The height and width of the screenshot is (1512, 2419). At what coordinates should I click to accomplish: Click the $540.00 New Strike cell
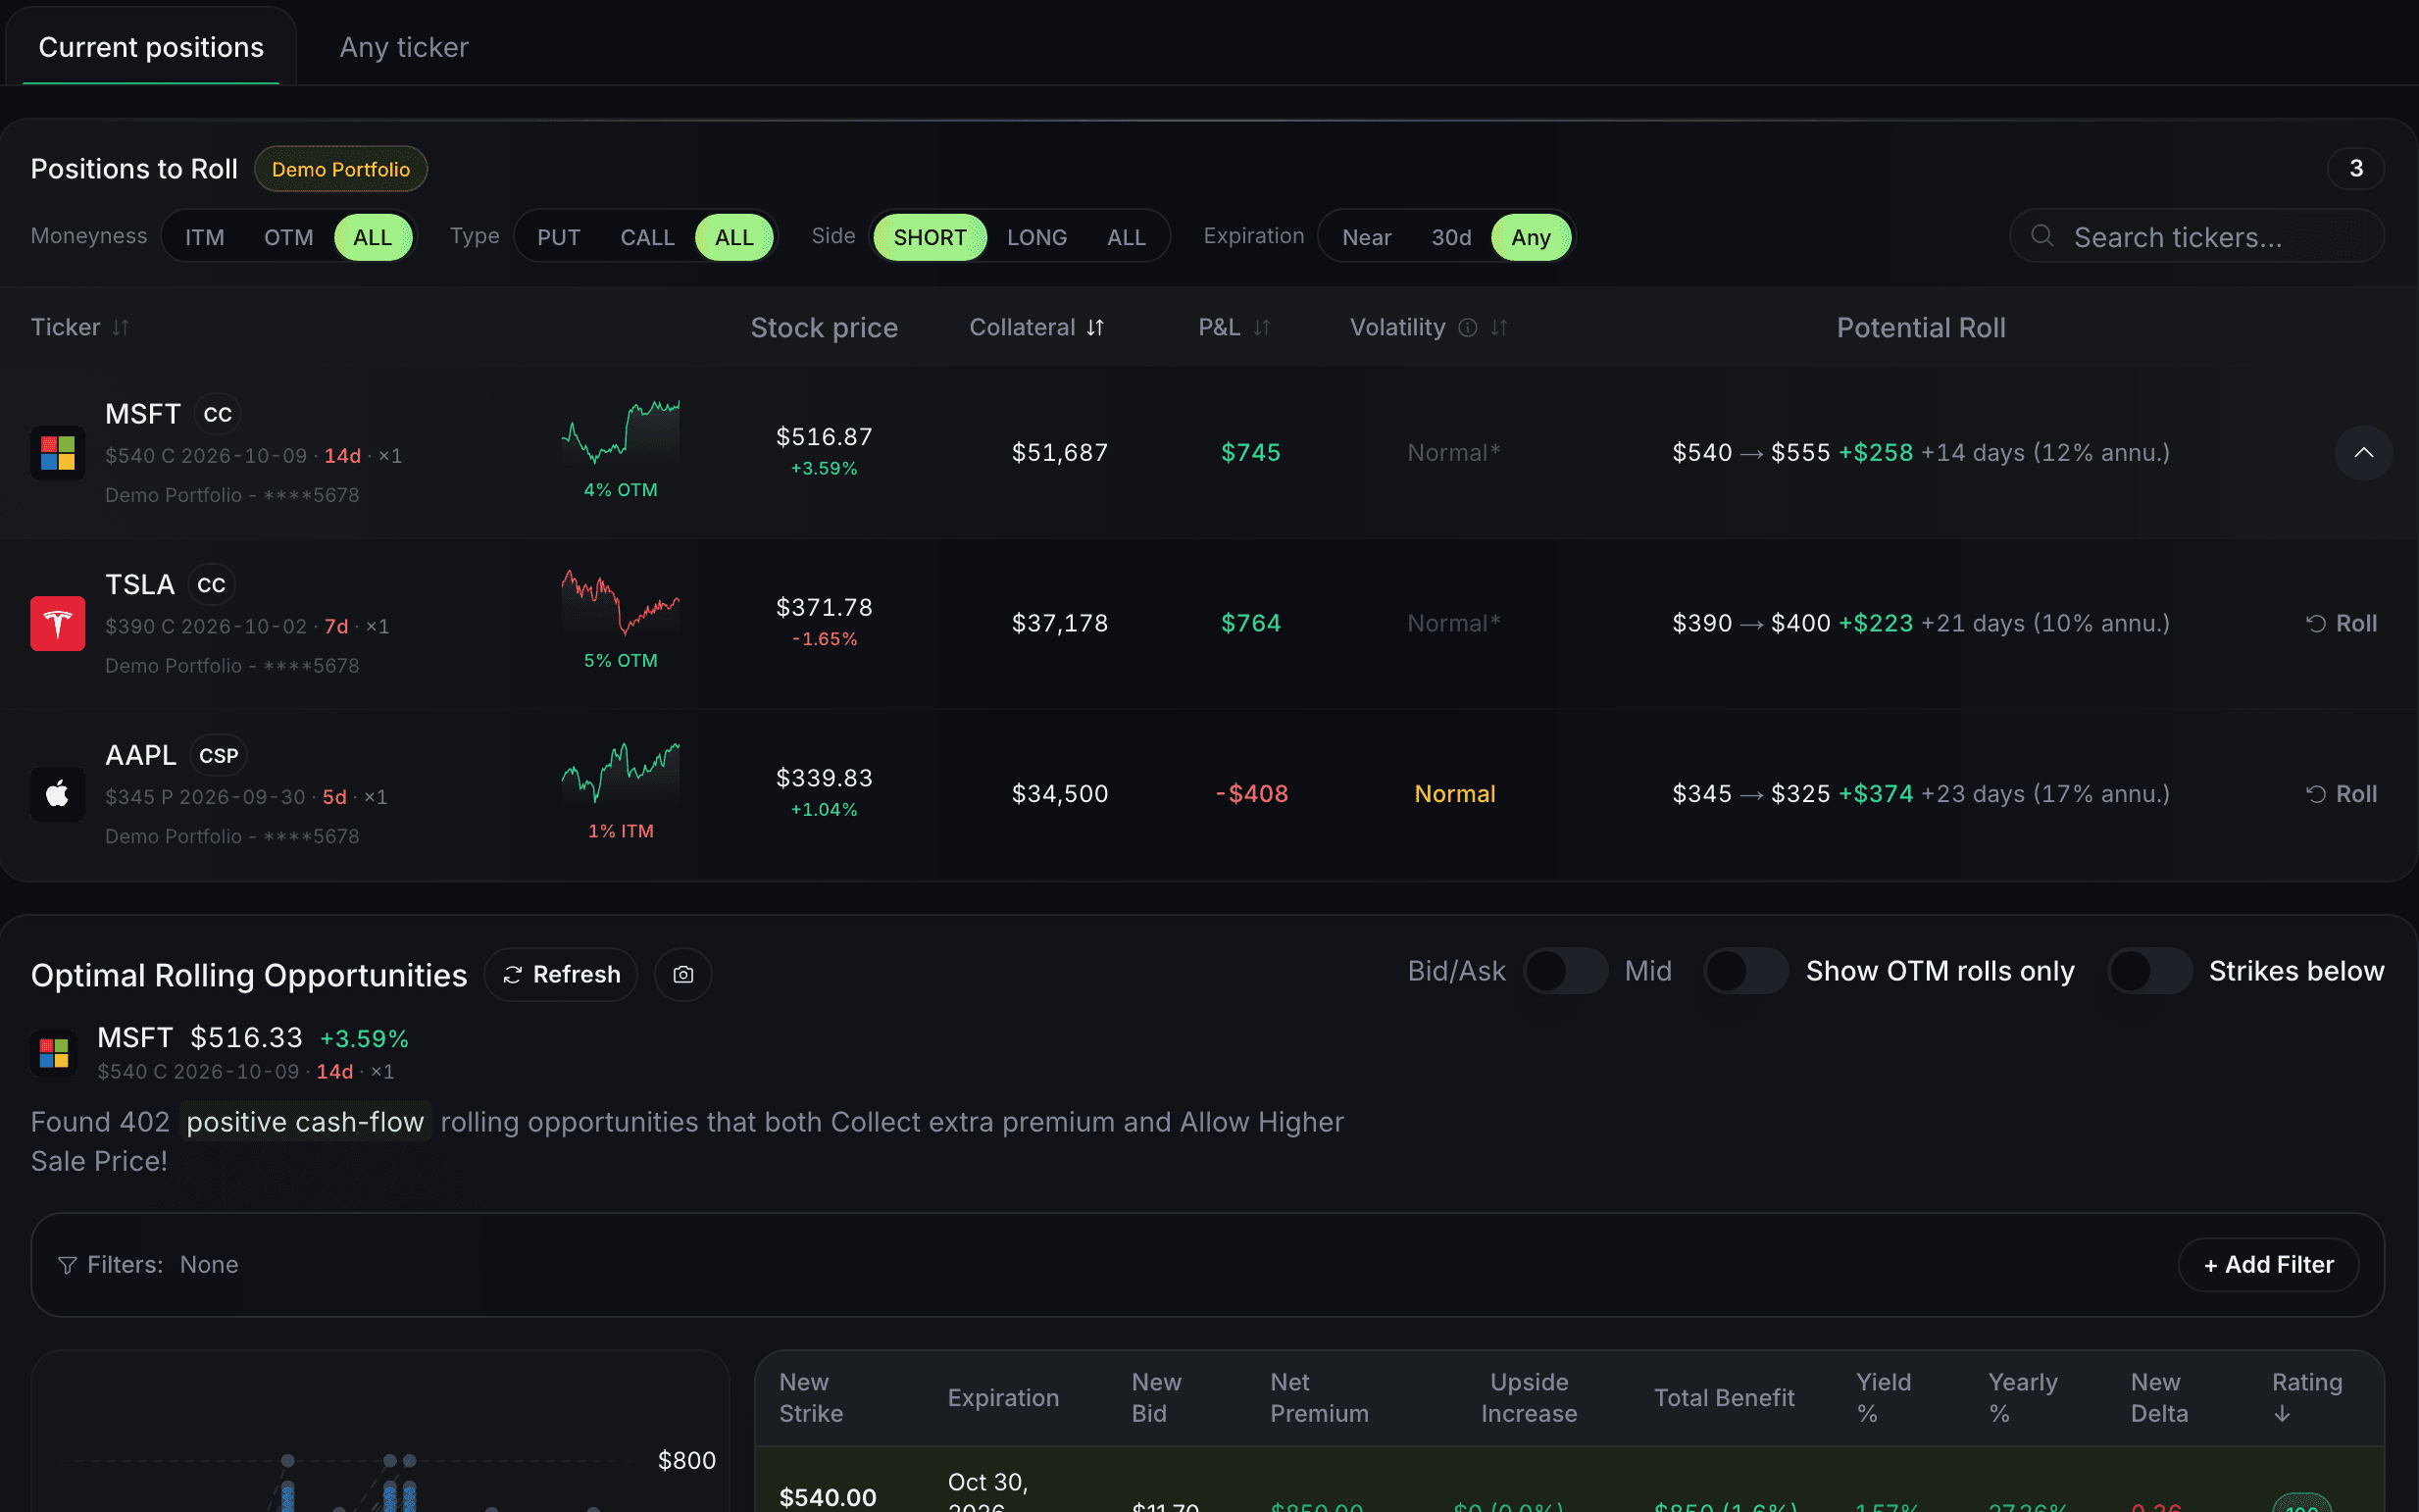[828, 1497]
